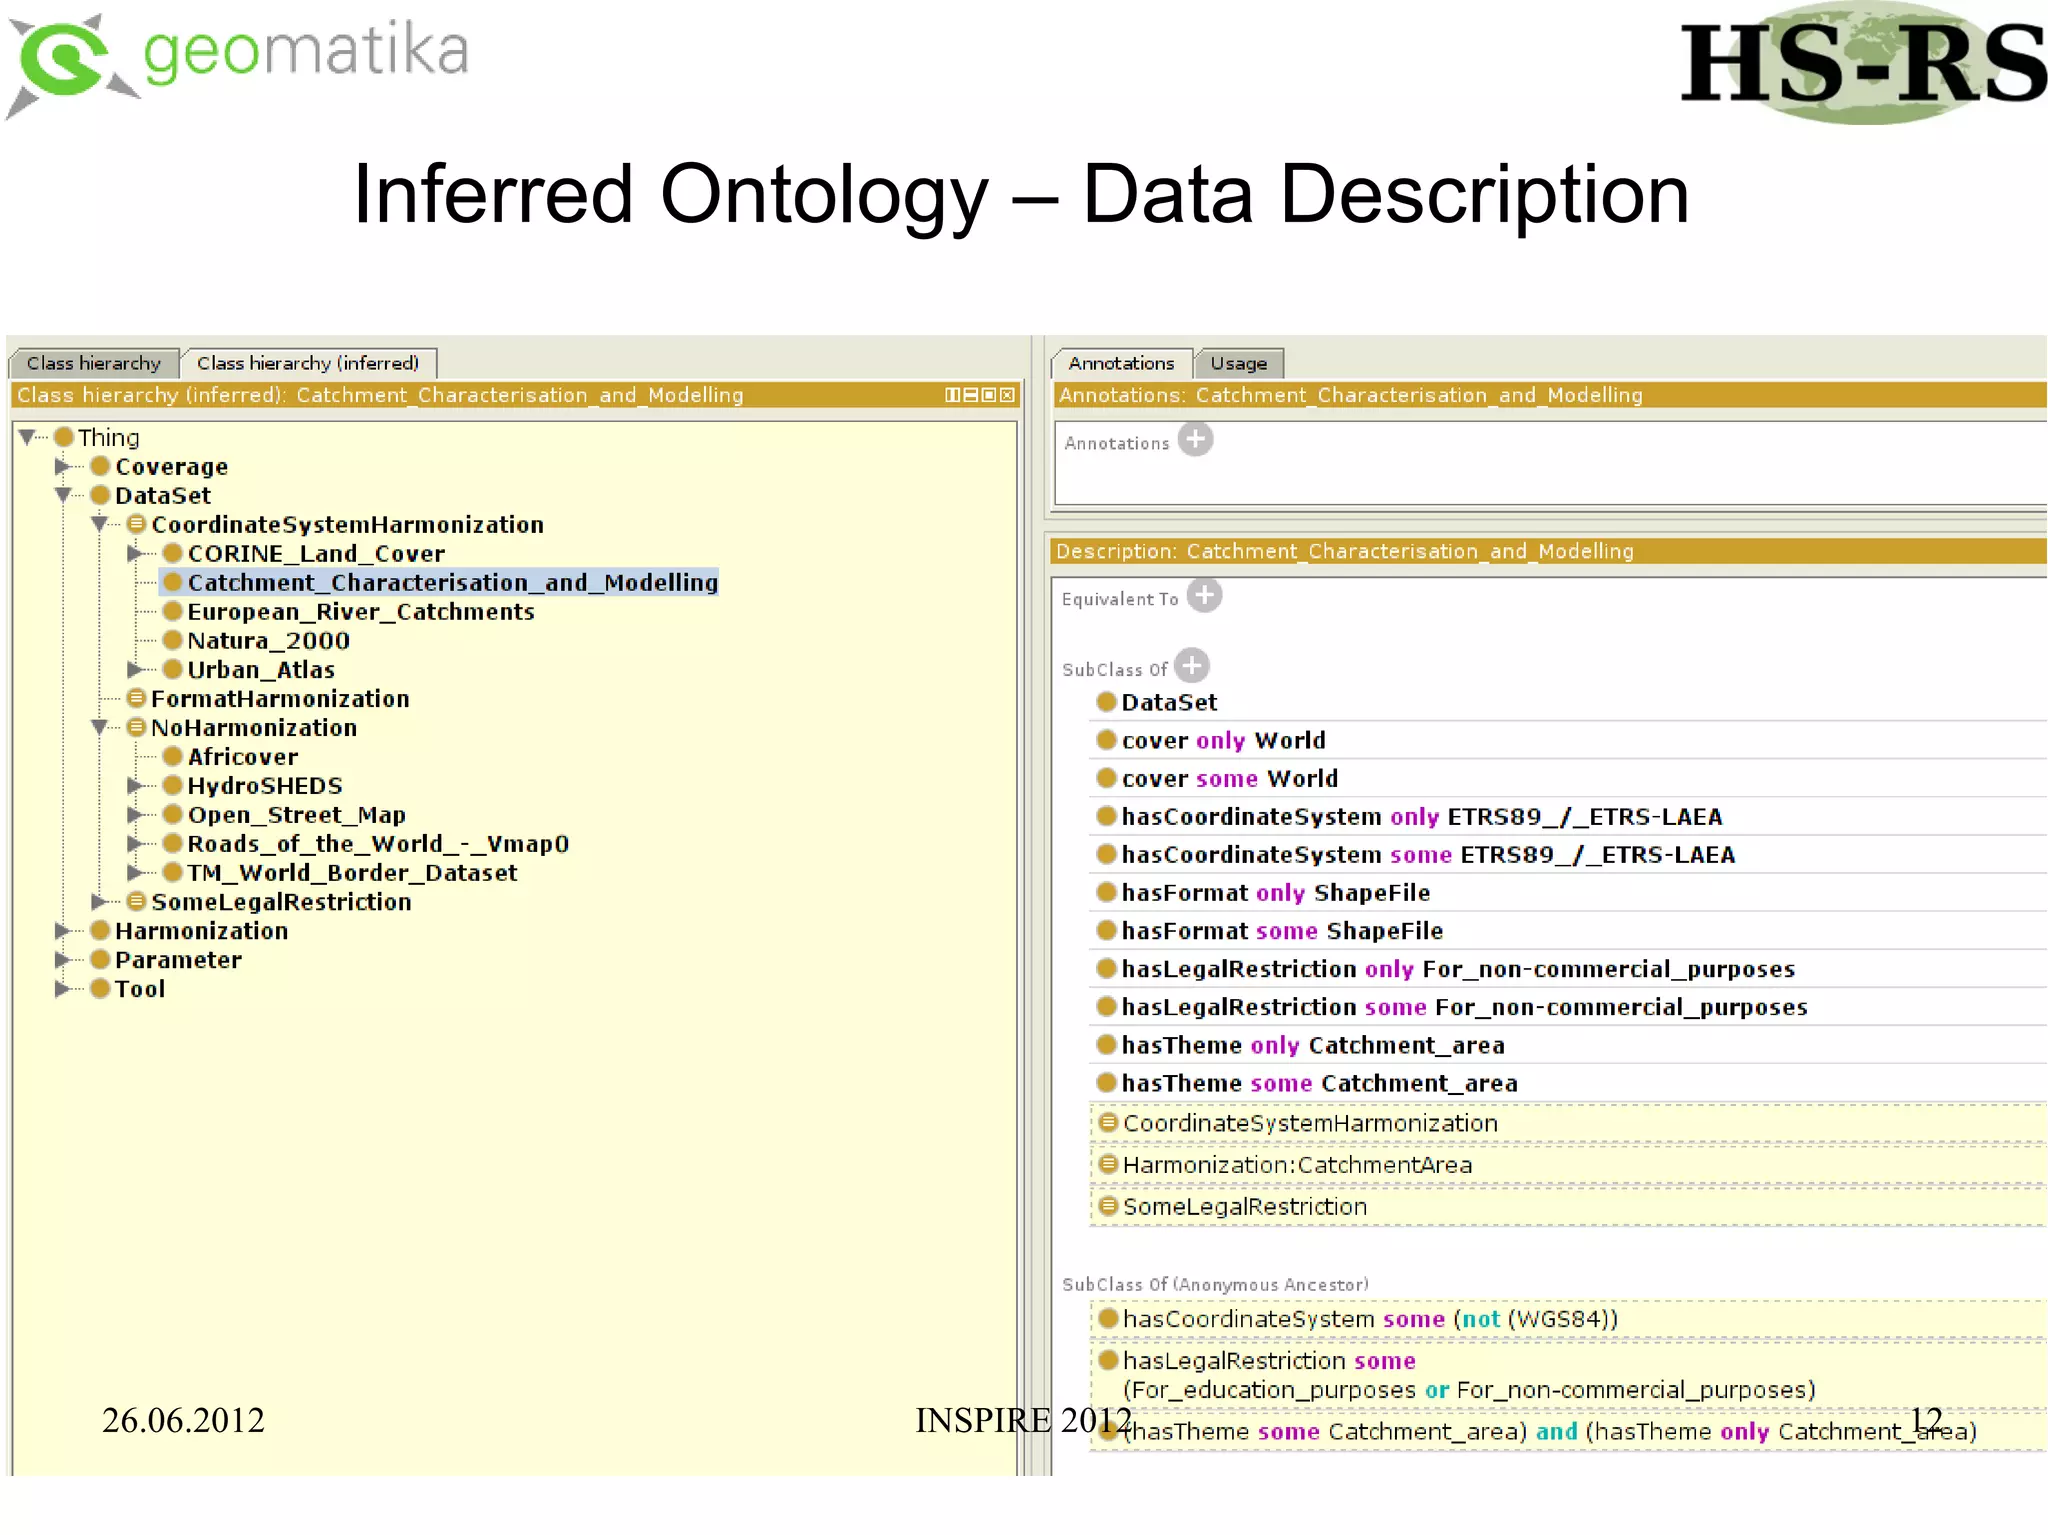This screenshot has width=2048, height=1535.
Task: Expand the Parameter class node
Action: point(63,959)
